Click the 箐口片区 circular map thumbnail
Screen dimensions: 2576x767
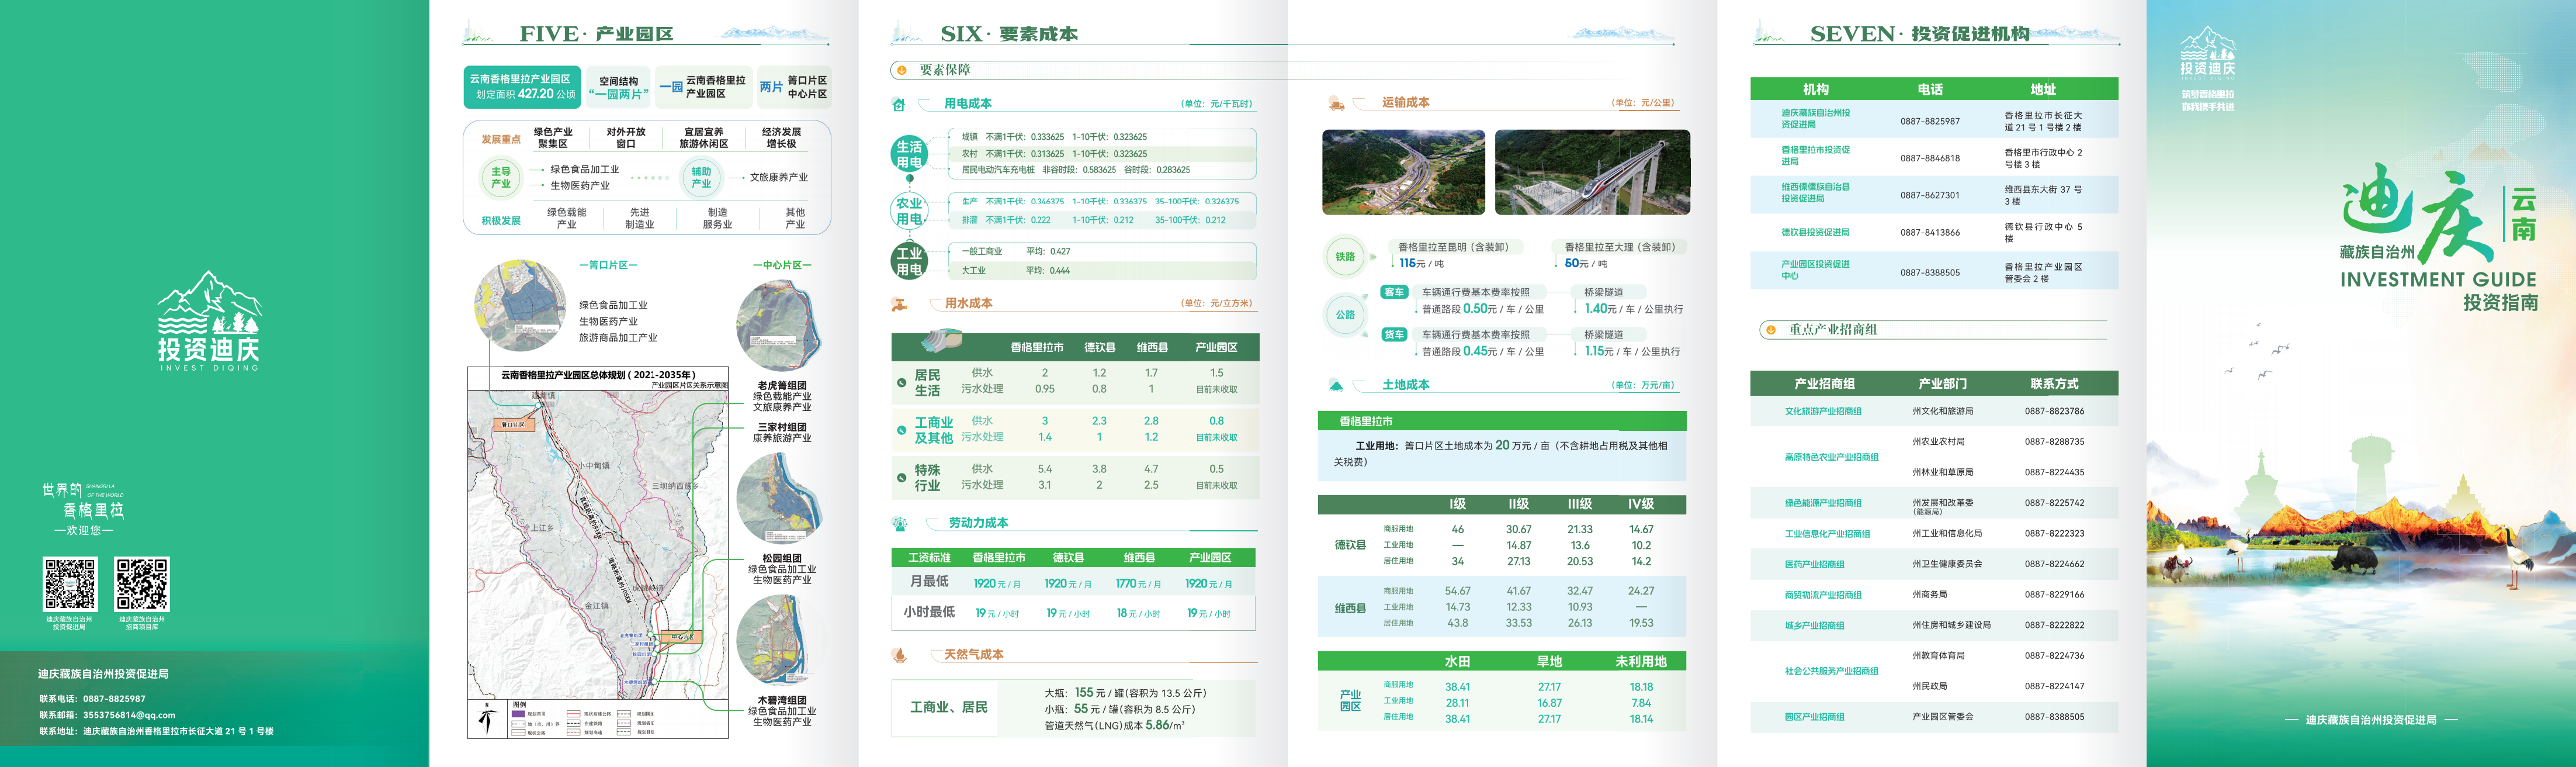[x=519, y=305]
